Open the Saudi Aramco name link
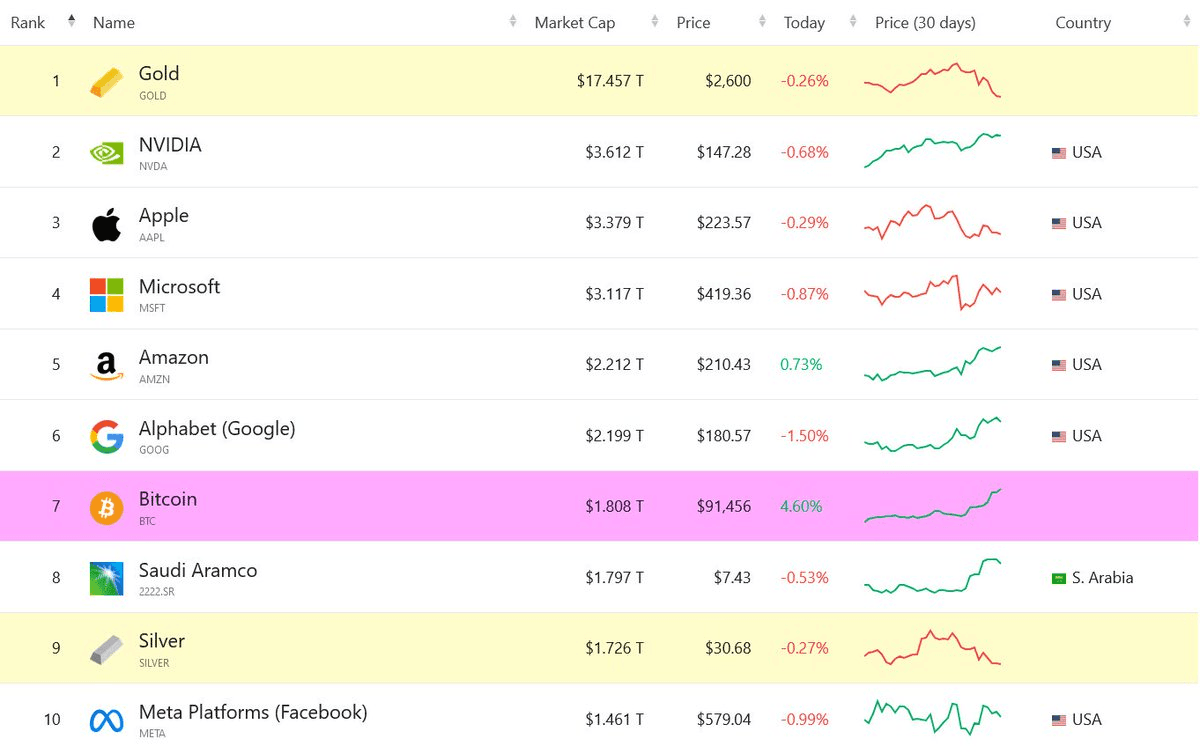1200x754 pixels. pos(198,571)
